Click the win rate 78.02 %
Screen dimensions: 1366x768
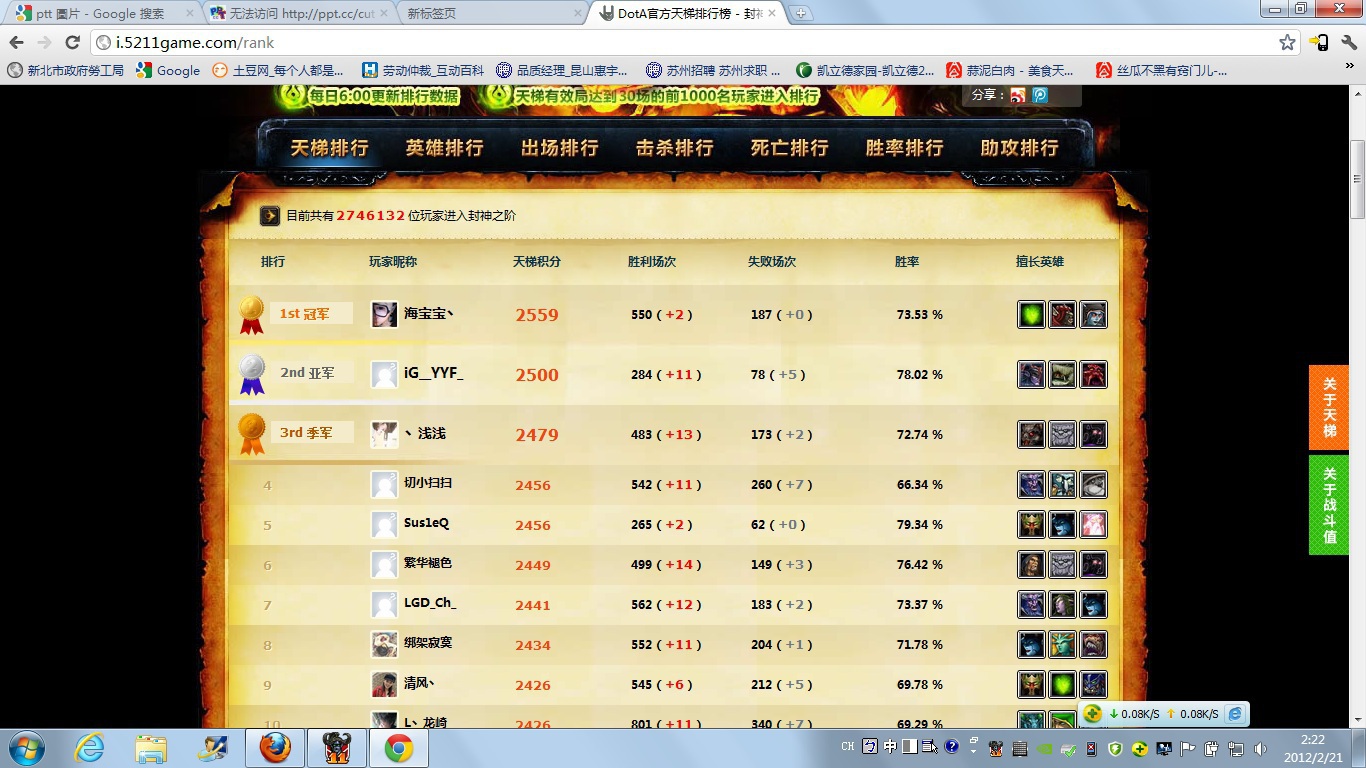click(x=920, y=375)
